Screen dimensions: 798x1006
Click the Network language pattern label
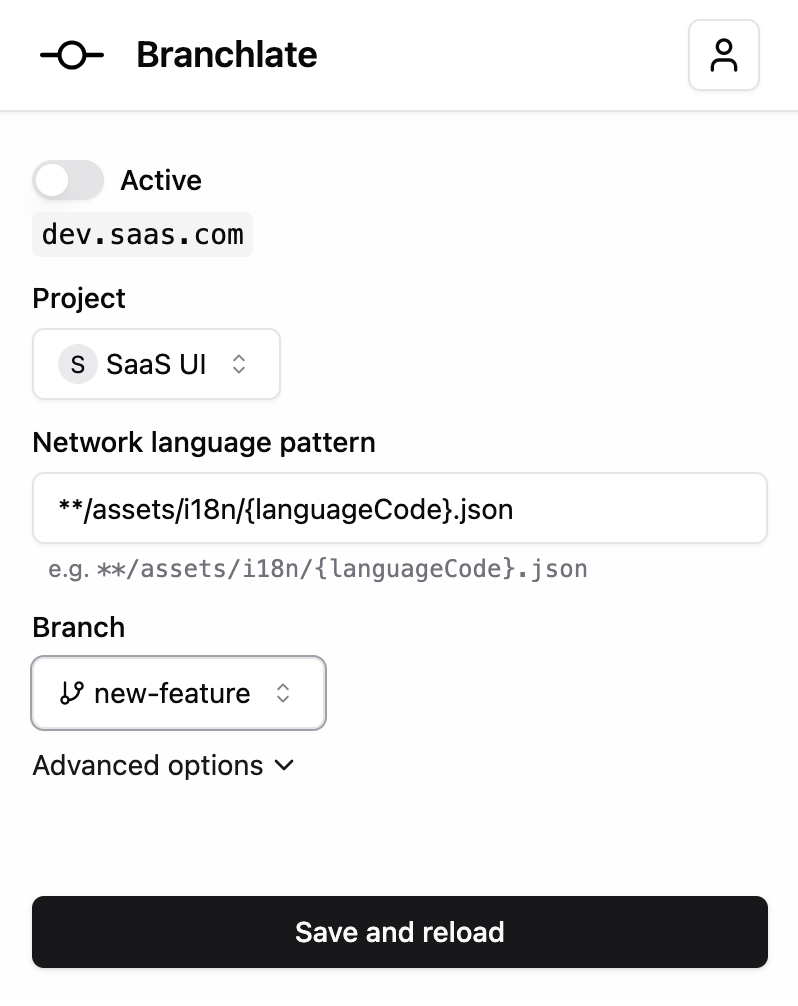[x=204, y=443]
